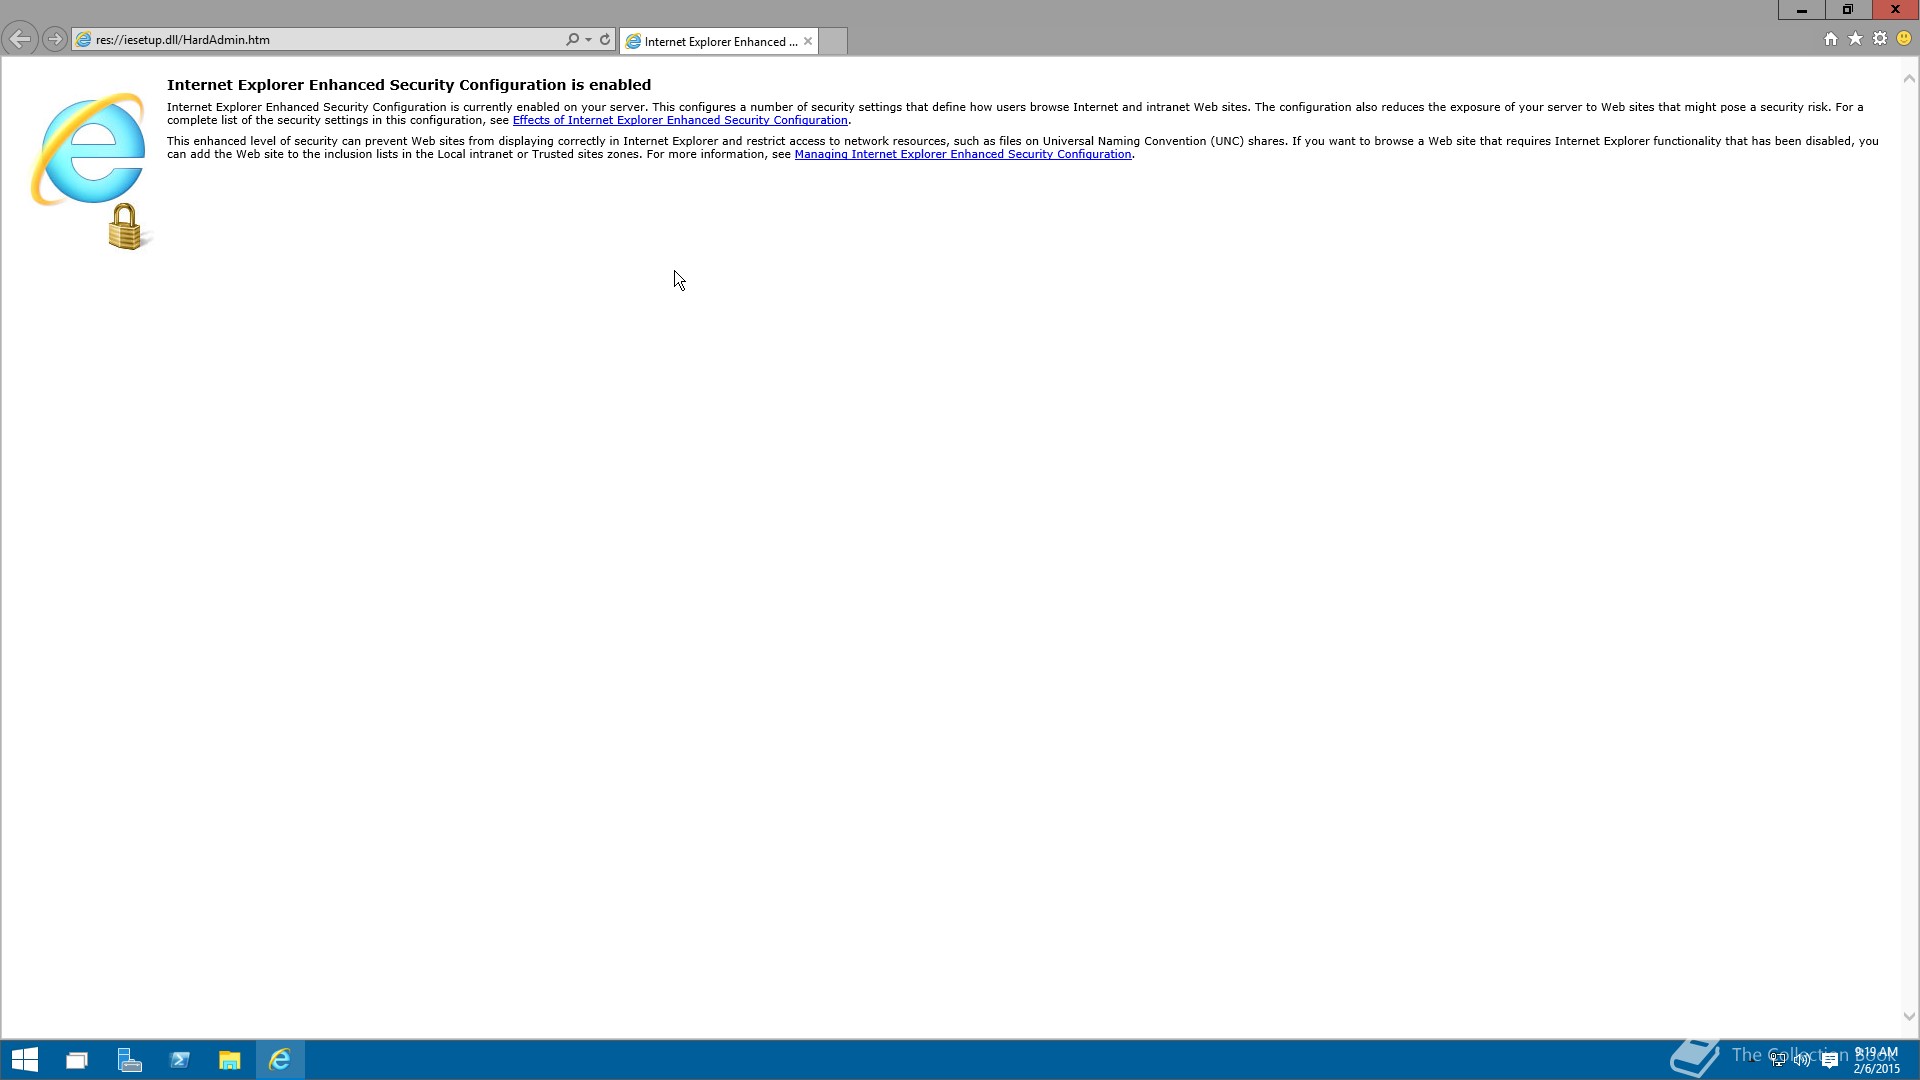Click the Internet Explorer padlock logo image
The height and width of the screenshot is (1080, 1920).
[91, 171]
